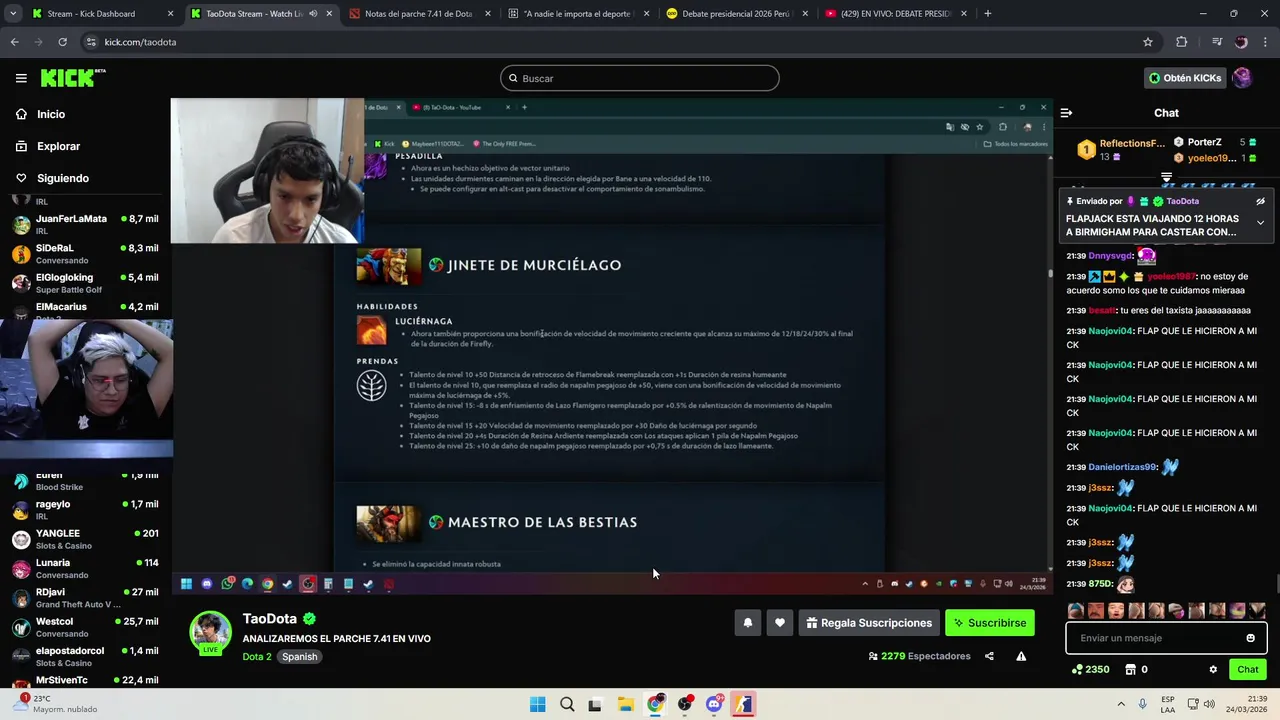Image resolution: width=1280 pixels, height=720 pixels.
Task: Share the stream with share icon
Action: 989,656
